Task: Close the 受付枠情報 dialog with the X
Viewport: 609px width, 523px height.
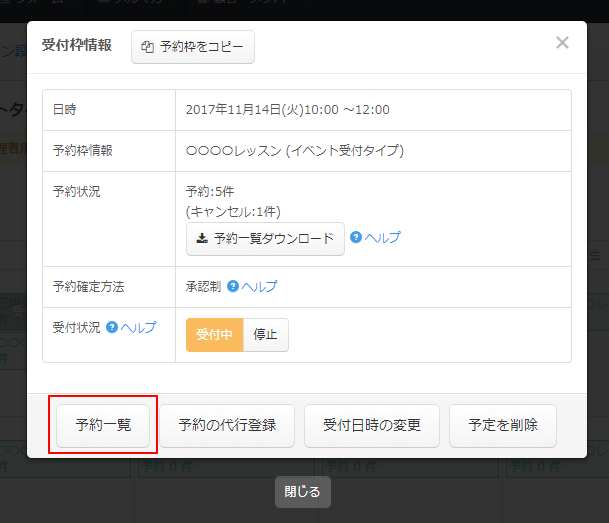Action: point(562,43)
